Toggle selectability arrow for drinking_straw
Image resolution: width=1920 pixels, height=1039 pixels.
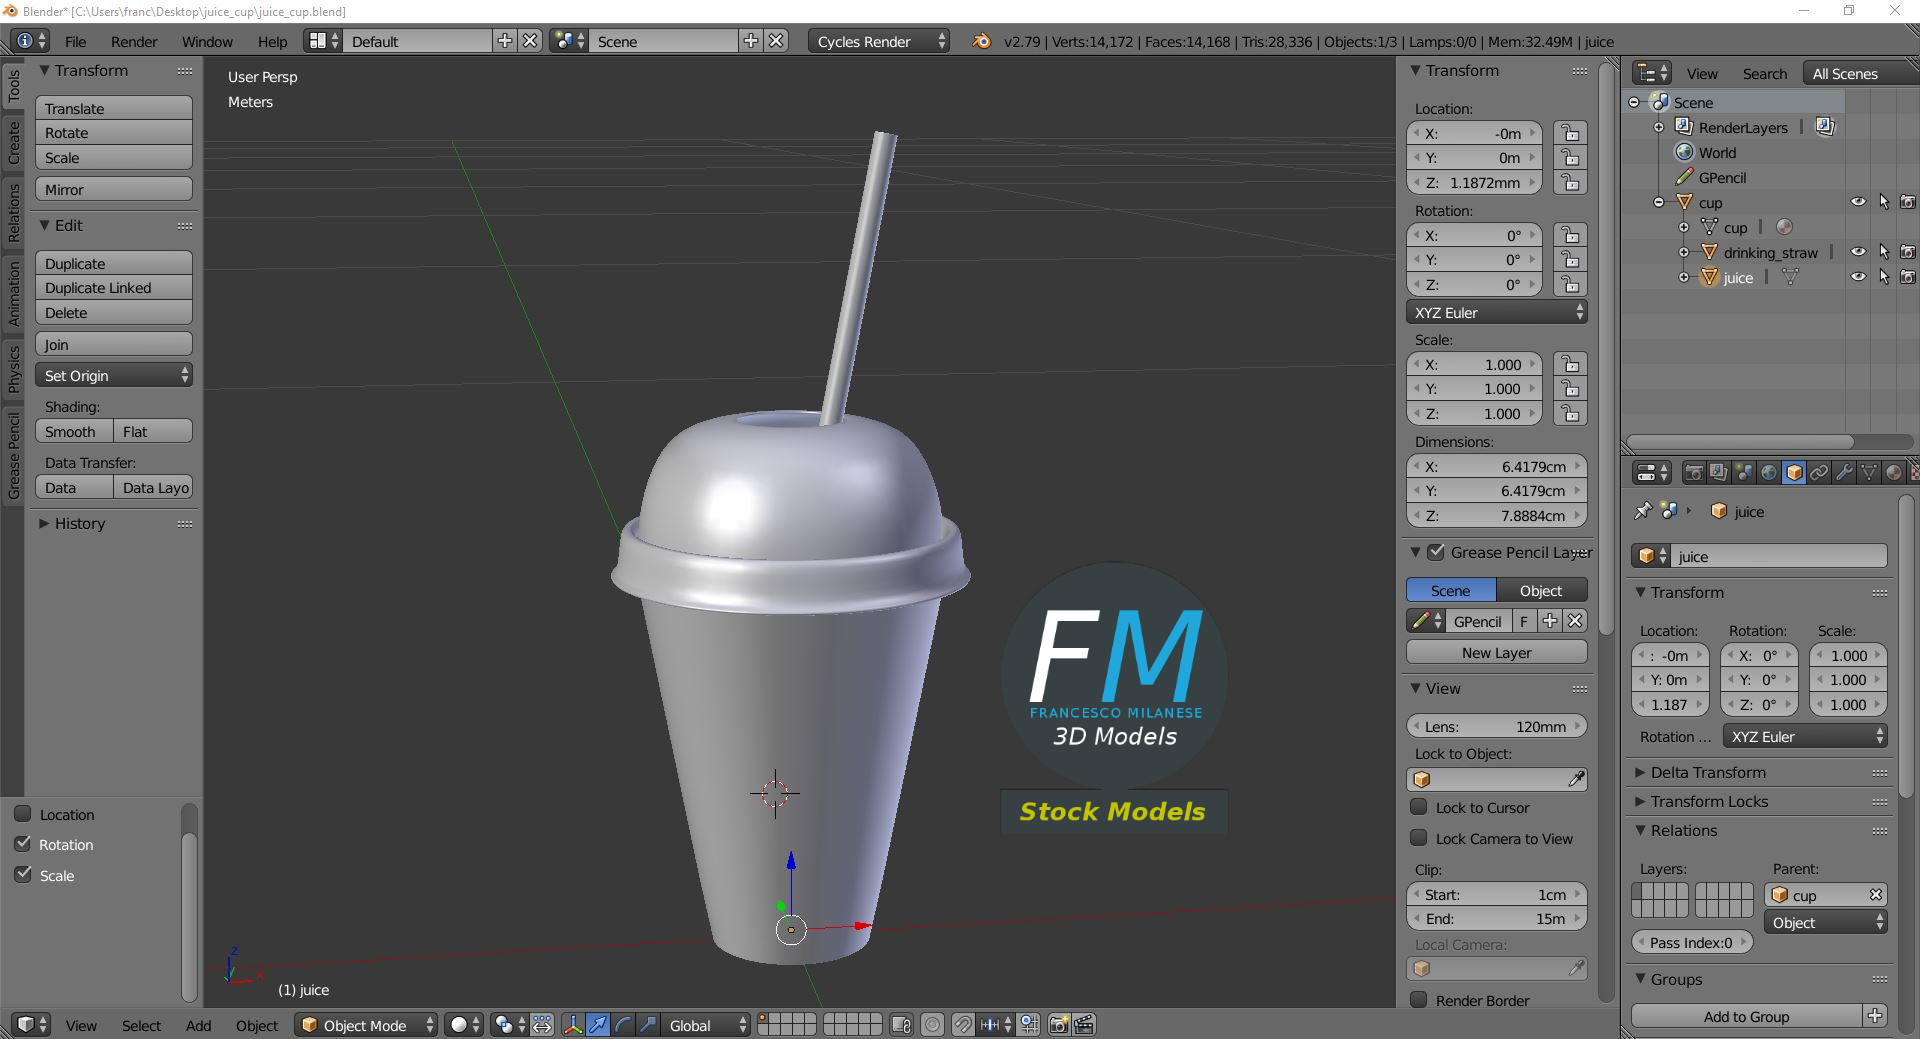tap(1884, 252)
